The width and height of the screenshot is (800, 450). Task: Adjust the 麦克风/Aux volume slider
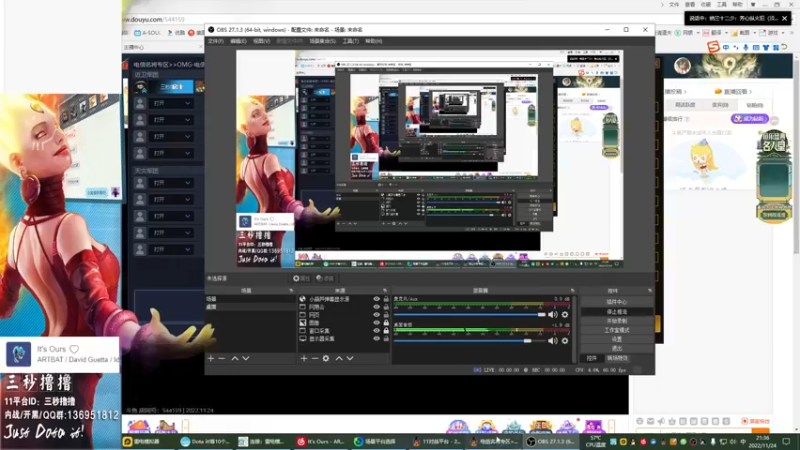[x=470, y=315]
